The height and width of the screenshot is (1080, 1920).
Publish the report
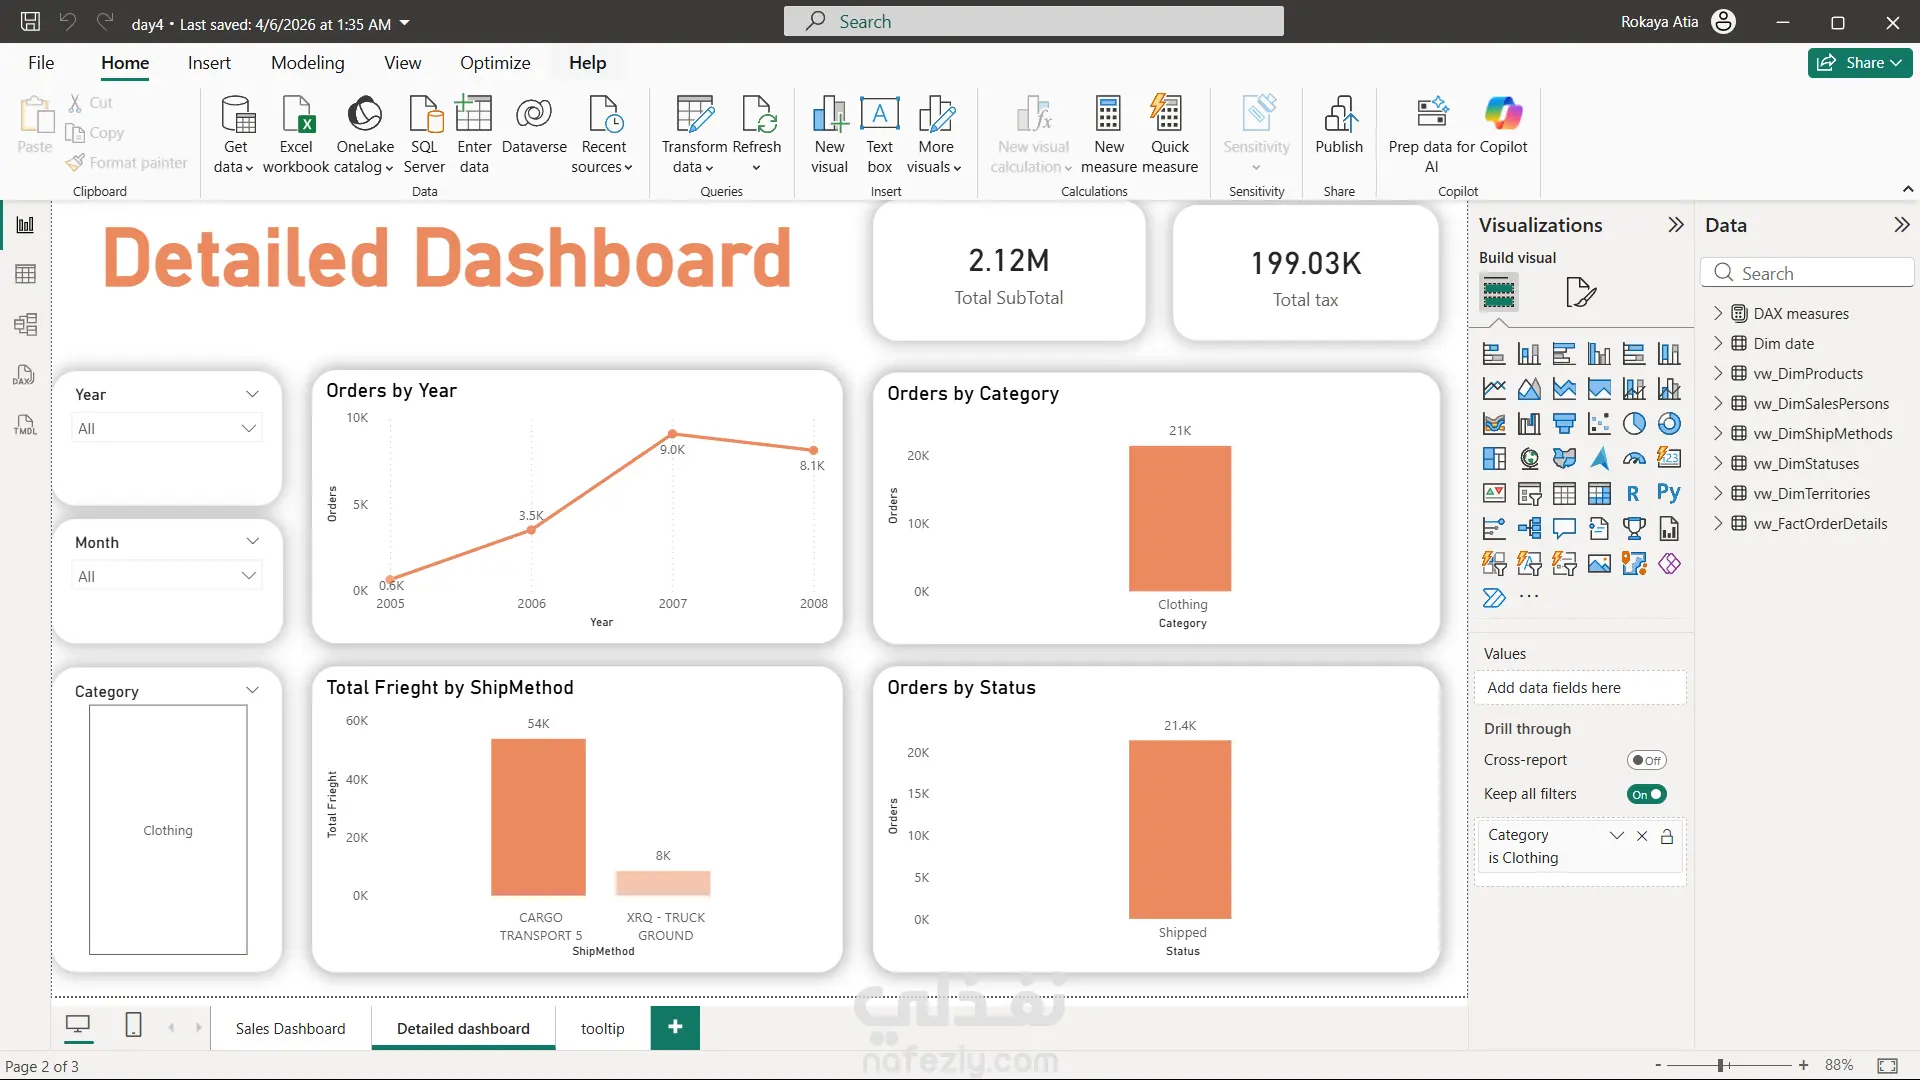pos(1339,126)
